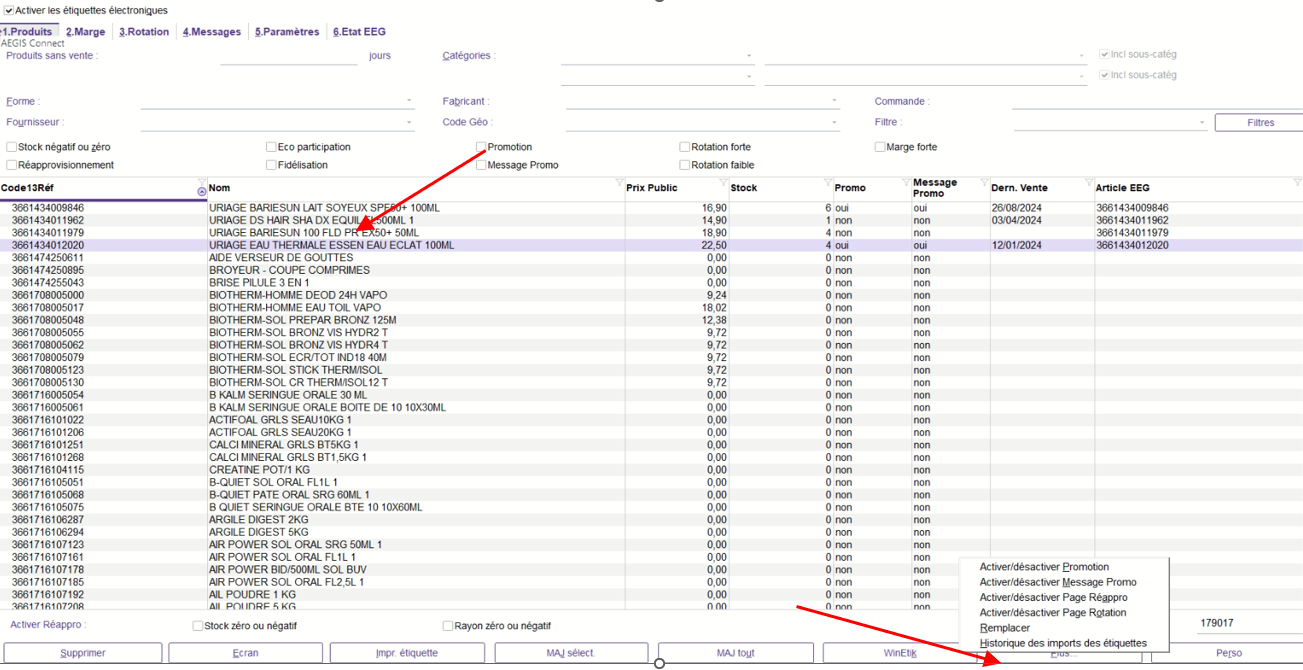Click the Prix Public column filter icon

(x=724, y=183)
